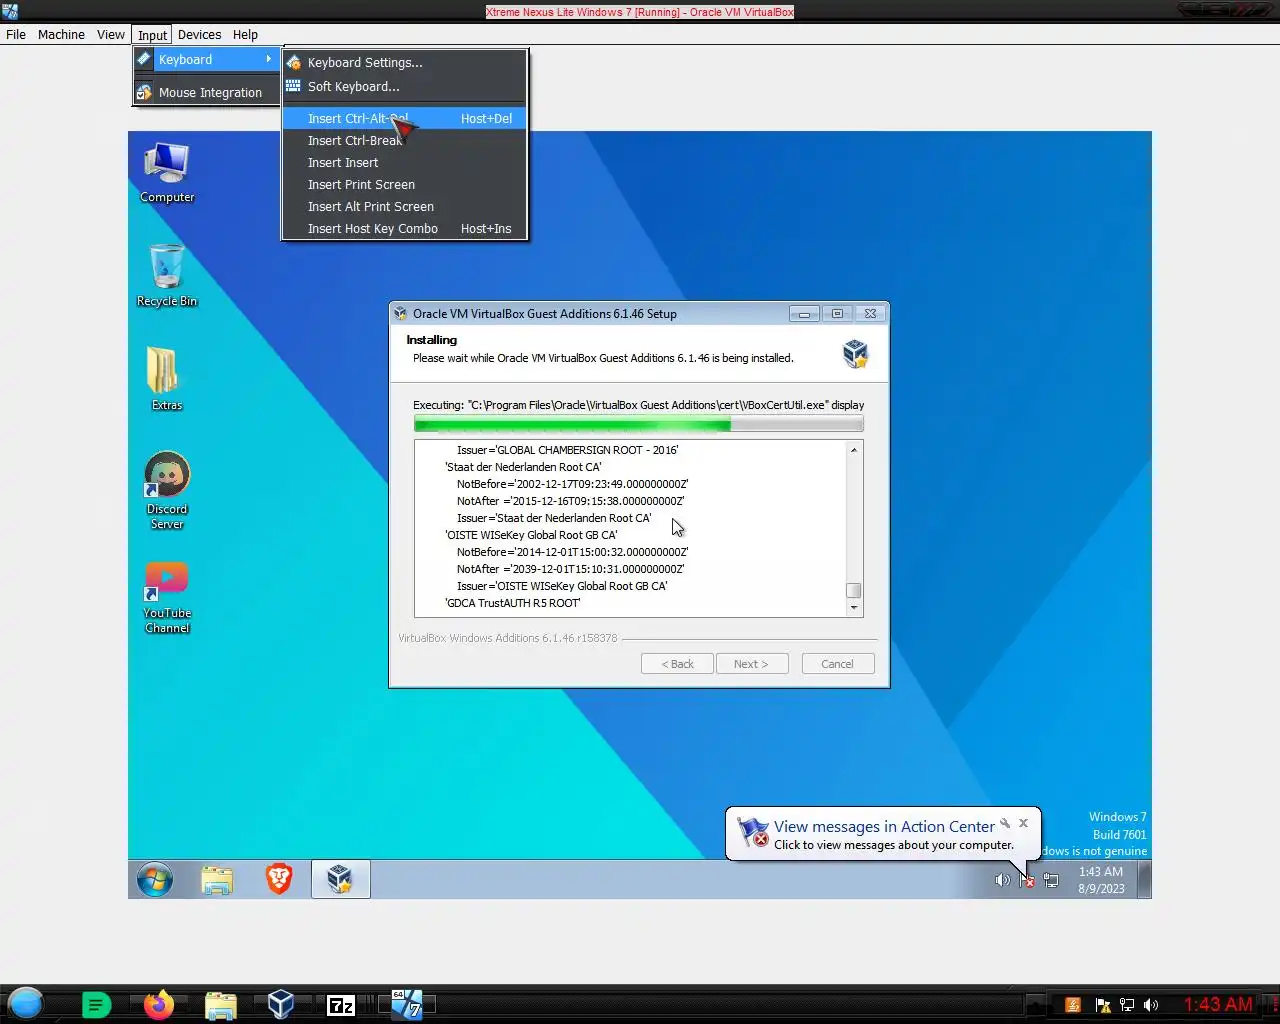This screenshot has width=1280, height=1024.
Task: Open host file manager folder icon
Action: point(220,1005)
